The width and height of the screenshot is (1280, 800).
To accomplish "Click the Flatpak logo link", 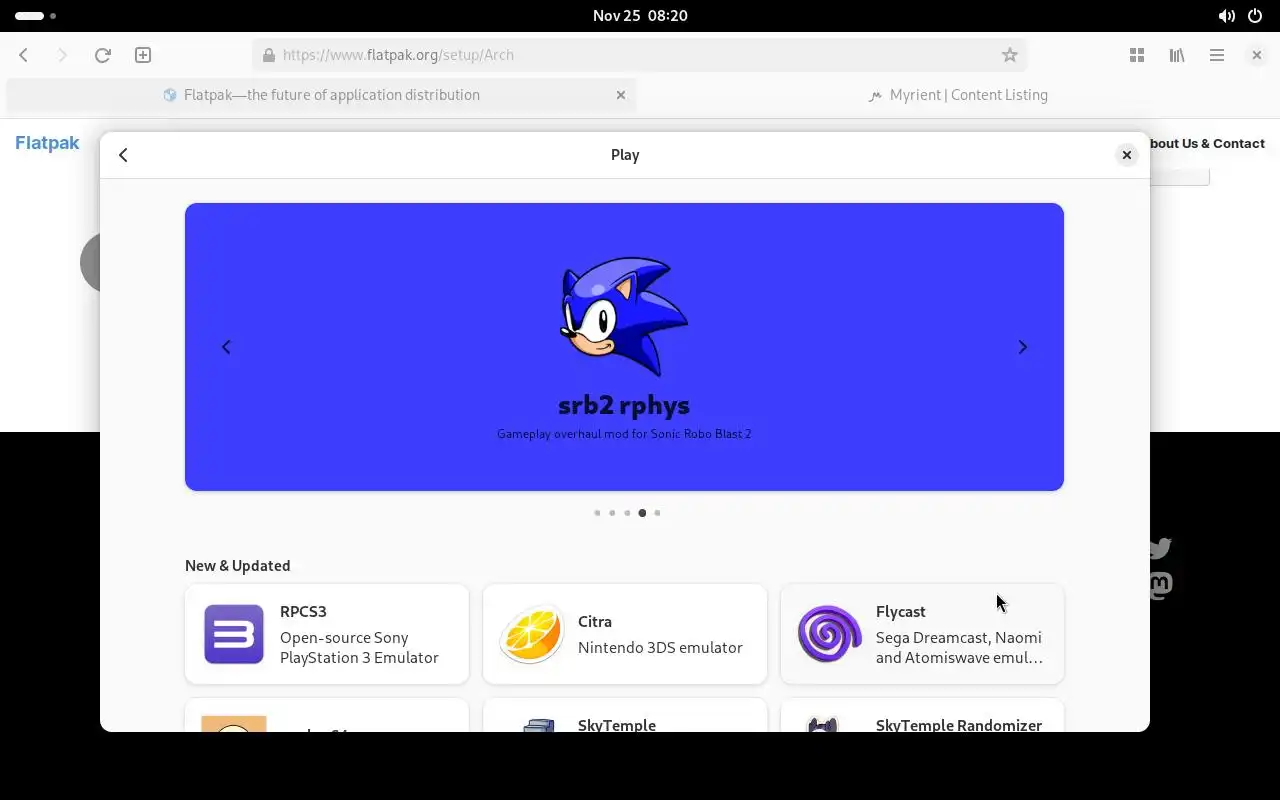I will pyautogui.click(x=47, y=143).
